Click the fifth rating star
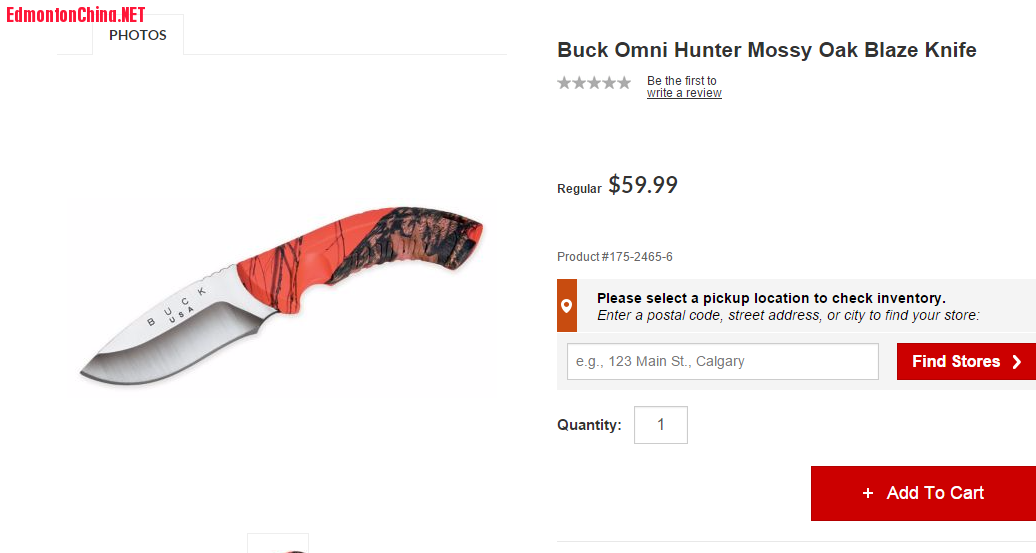Viewport: 1036px width, 553px height. (624, 83)
